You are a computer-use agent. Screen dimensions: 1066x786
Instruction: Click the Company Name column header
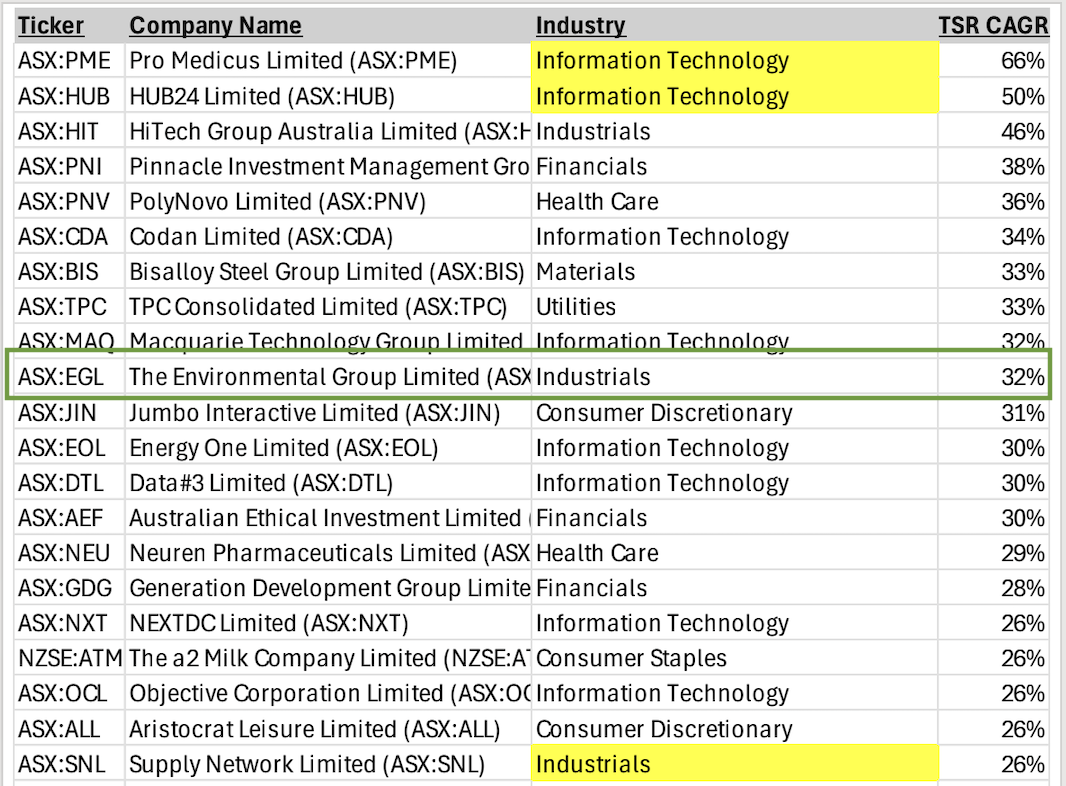[x=215, y=26]
